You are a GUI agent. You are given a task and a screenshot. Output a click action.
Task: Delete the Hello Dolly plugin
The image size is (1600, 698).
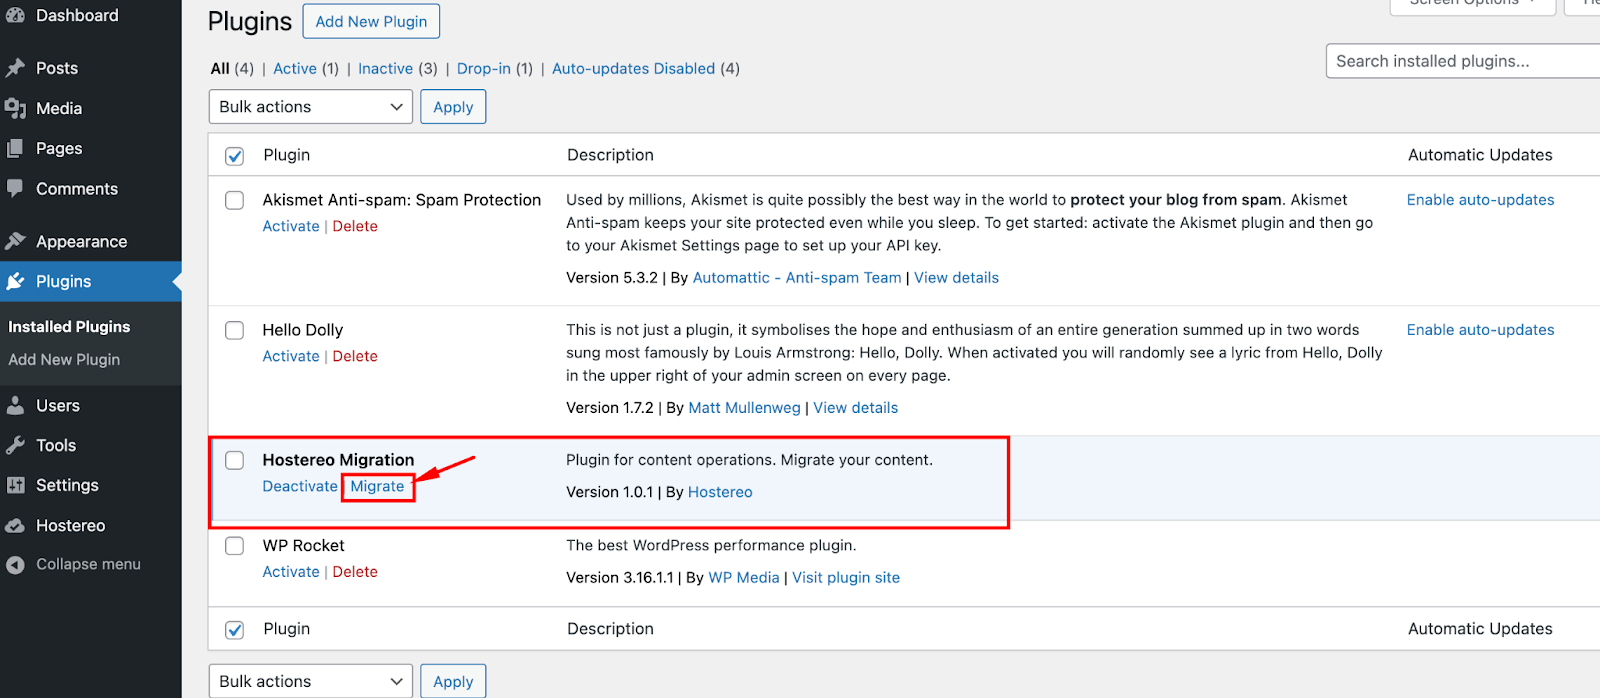(x=355, y=356)
